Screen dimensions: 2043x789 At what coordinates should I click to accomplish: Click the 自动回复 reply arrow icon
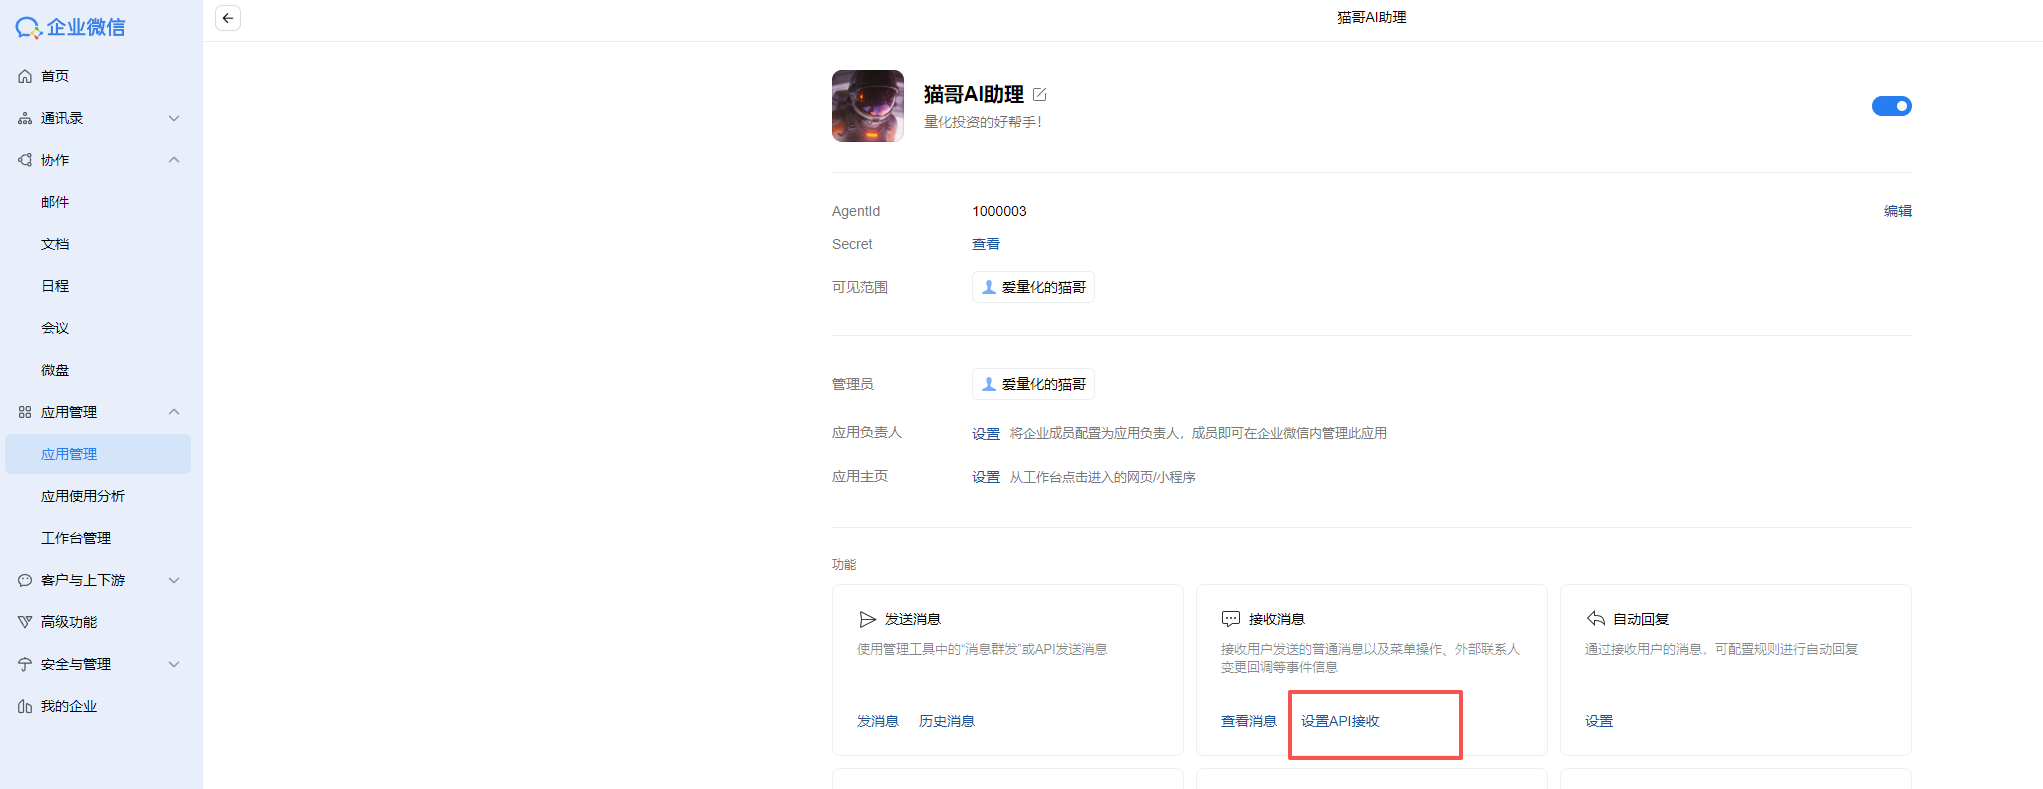point(1596,619)
